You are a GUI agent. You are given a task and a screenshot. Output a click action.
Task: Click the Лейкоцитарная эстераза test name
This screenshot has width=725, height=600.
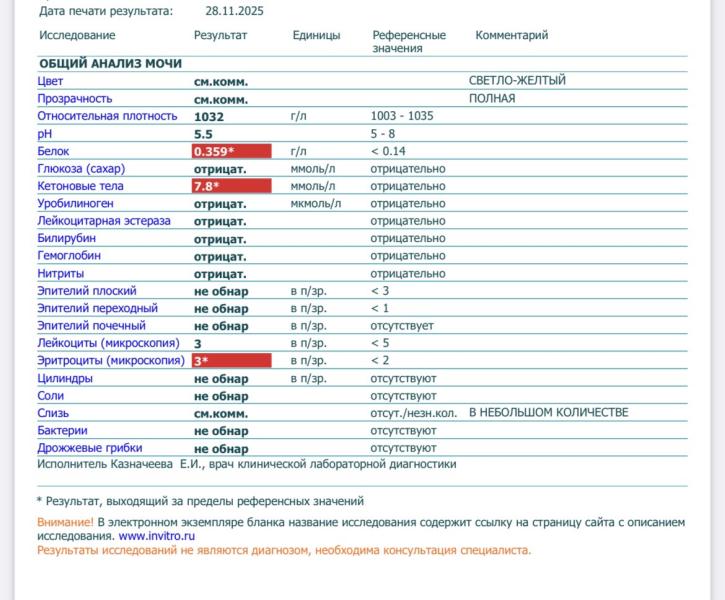tap(104, 221)
